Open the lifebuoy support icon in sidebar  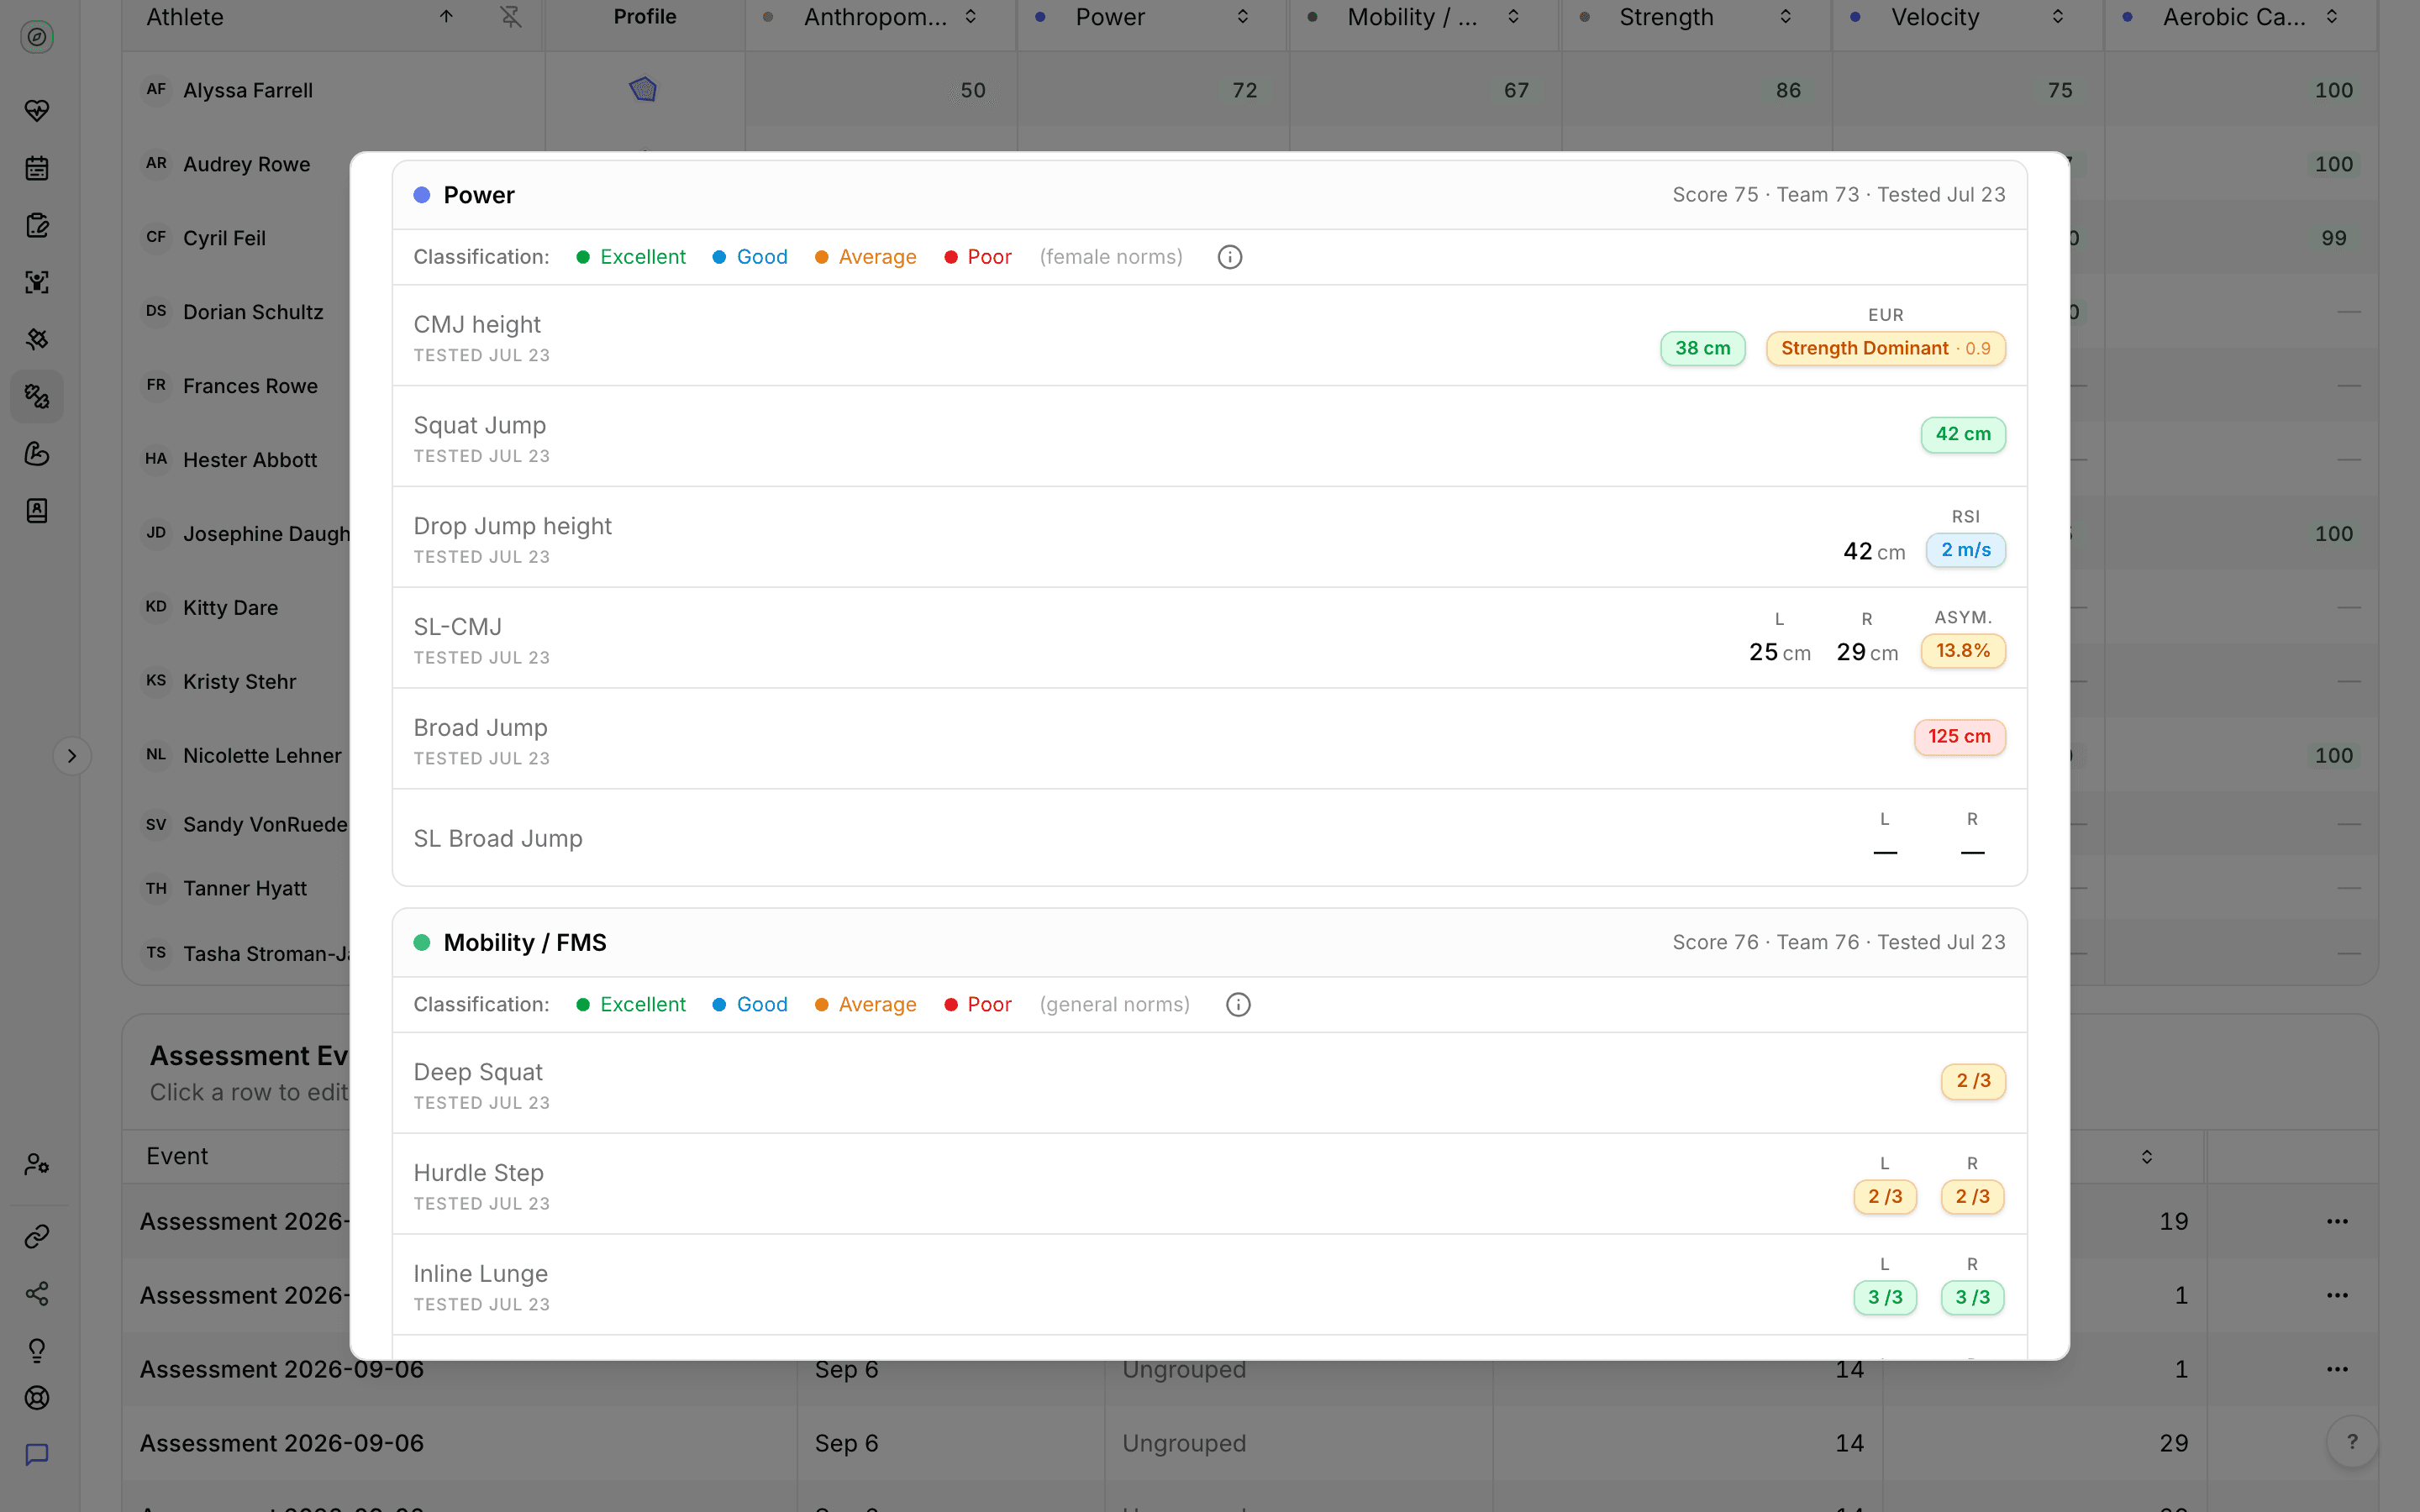click(37, 1398)
